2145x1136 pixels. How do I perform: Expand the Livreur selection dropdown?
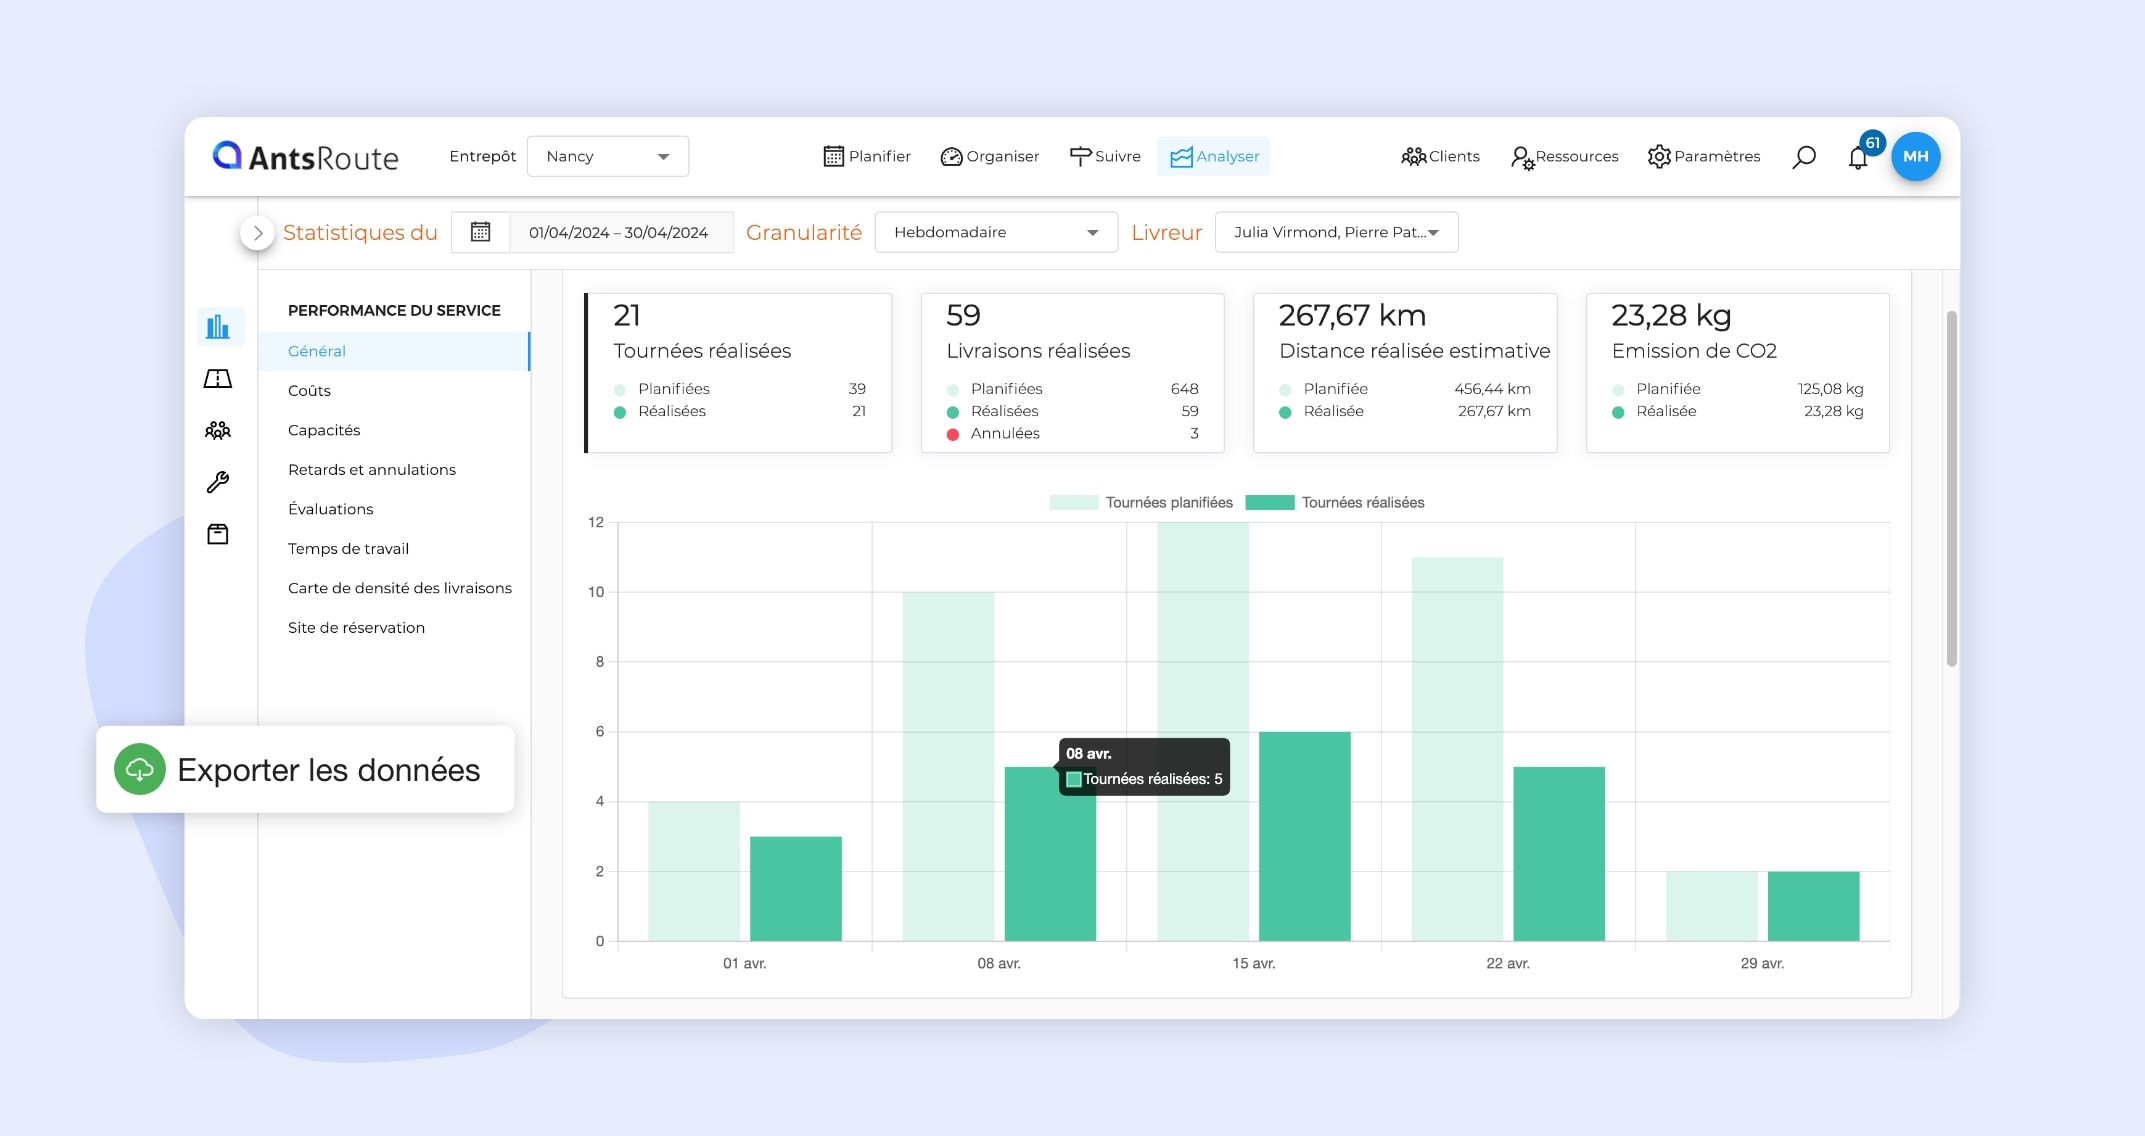1335,232
